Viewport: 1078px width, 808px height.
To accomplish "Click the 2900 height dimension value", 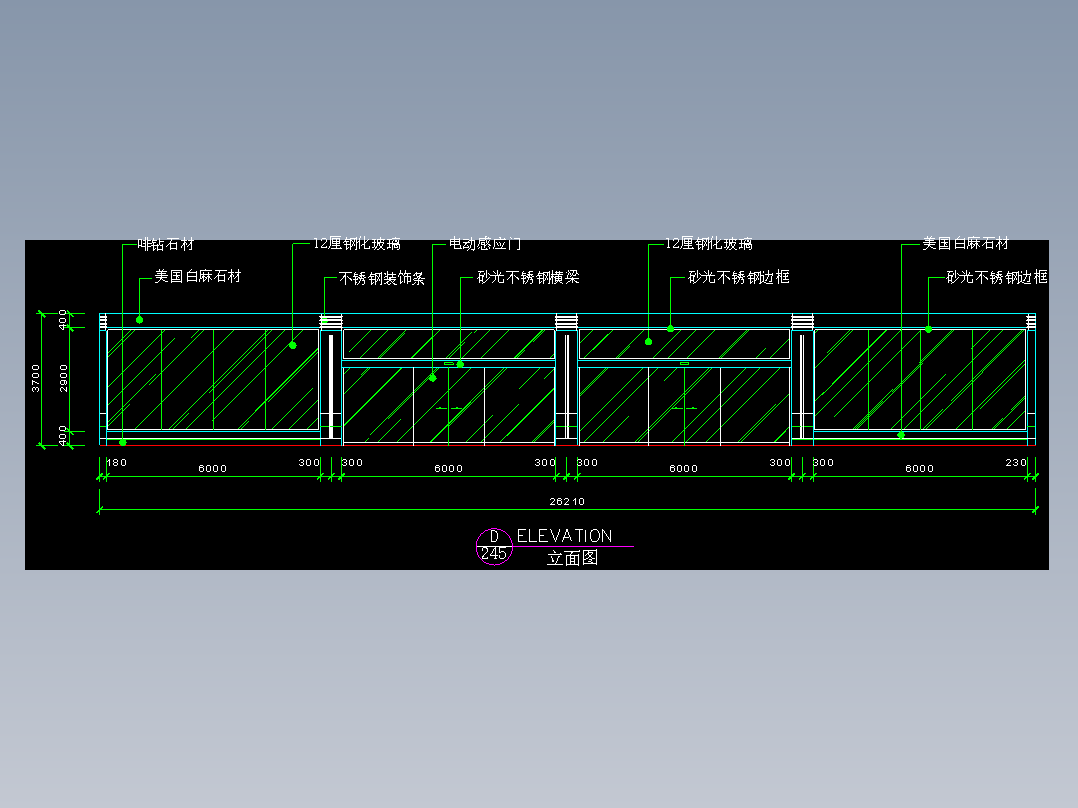I will 63,378.
